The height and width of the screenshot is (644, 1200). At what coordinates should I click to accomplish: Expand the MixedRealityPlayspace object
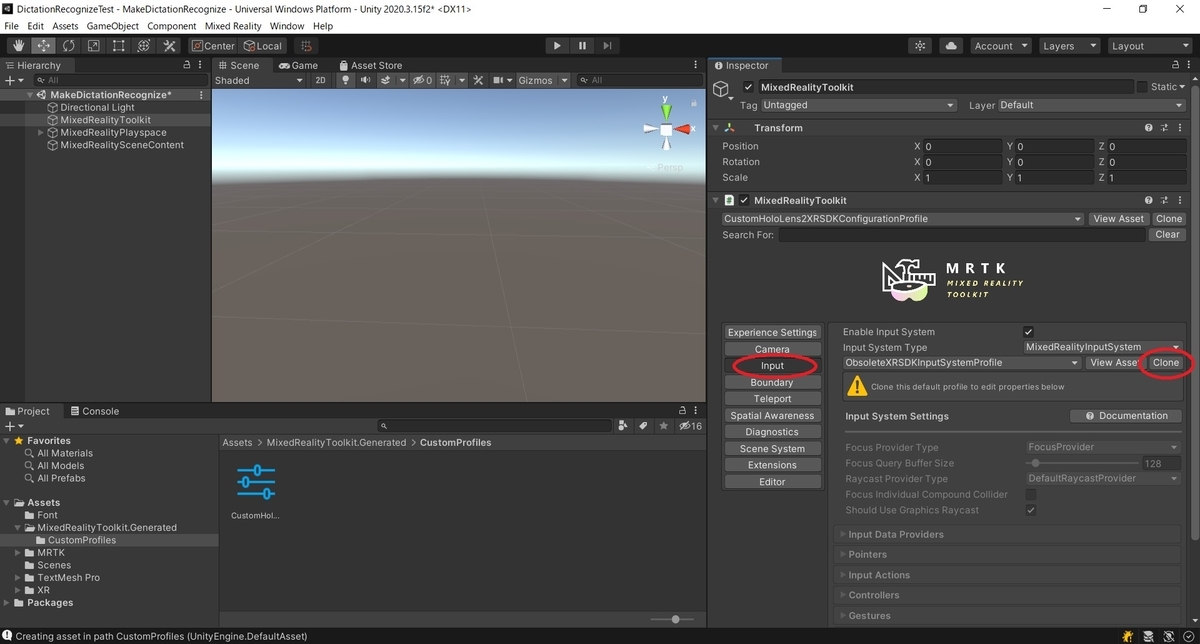point(41,132)
